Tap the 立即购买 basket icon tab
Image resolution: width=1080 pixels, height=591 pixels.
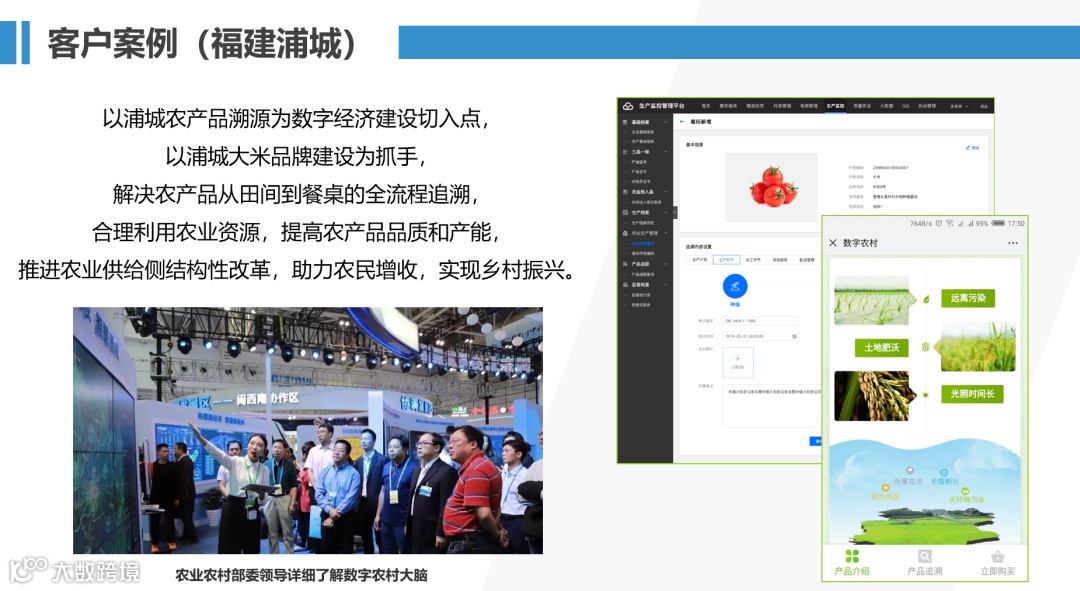coord(997,563)
